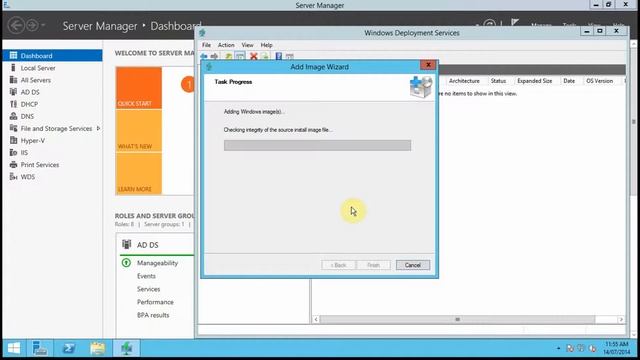This screenshot has height=360, width=640.
Task: Open View menu in Windows Deployment Services
Action: [247, 45]
